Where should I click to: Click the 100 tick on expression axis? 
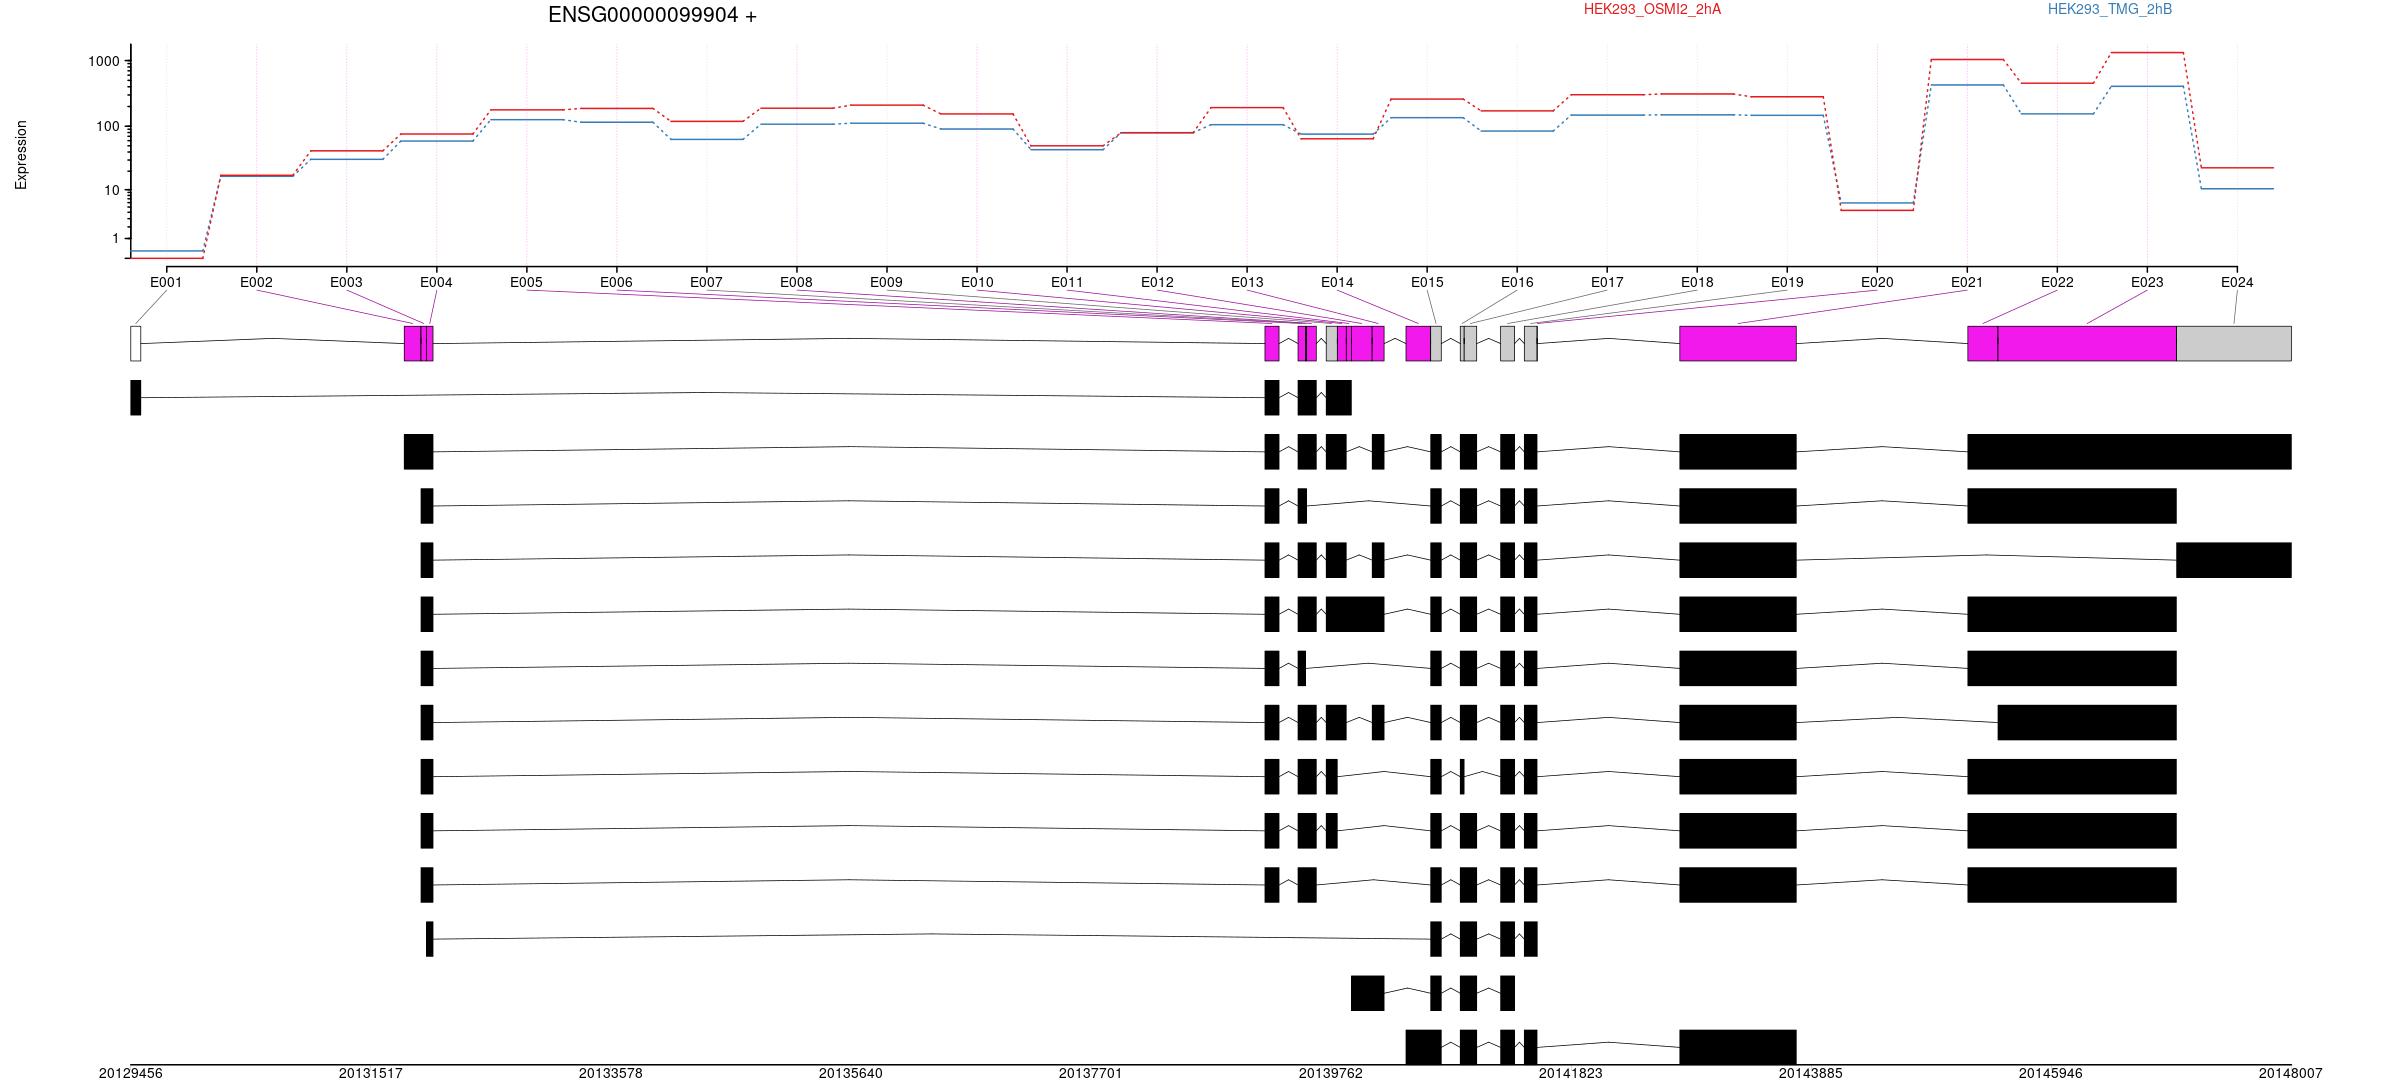click(110, 126)
